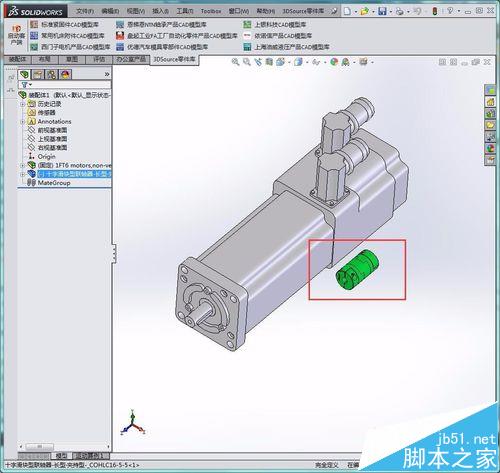500x473 pixels.
Task: Expand the 历史记录 tree node
Action: pos(23,104)
